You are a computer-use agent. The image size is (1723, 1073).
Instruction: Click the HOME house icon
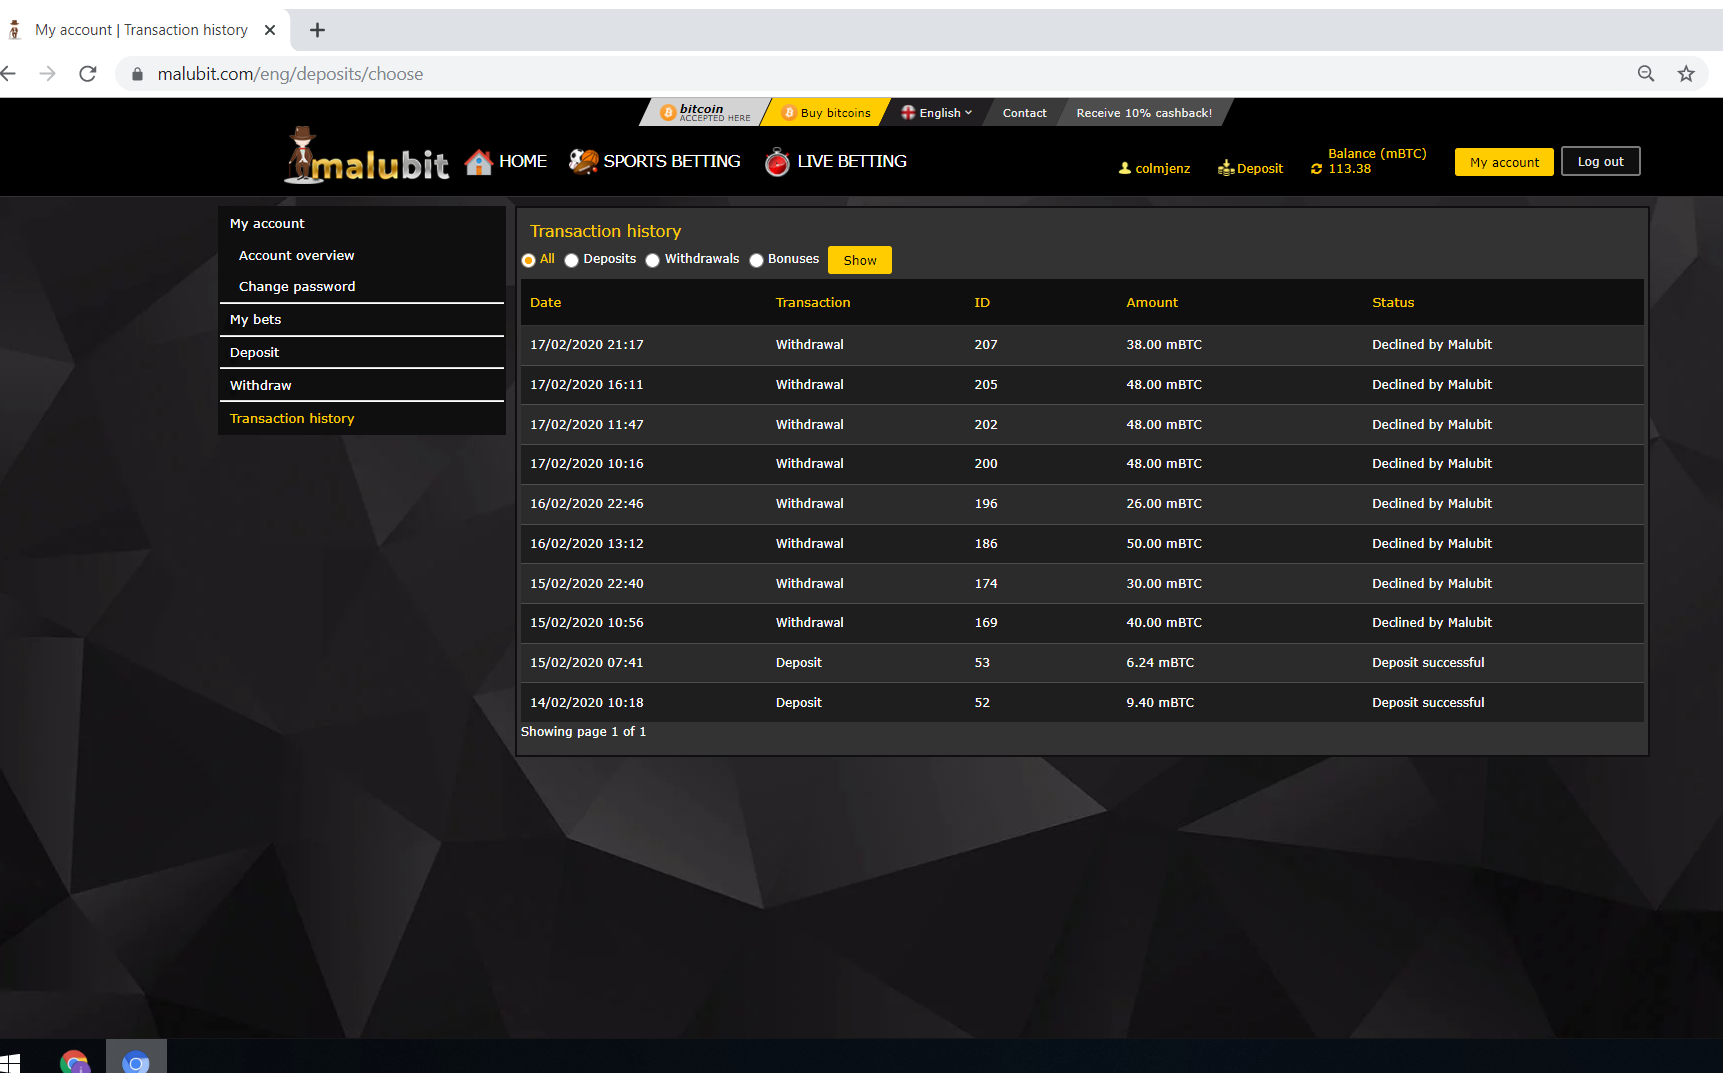tap(478, 162)
